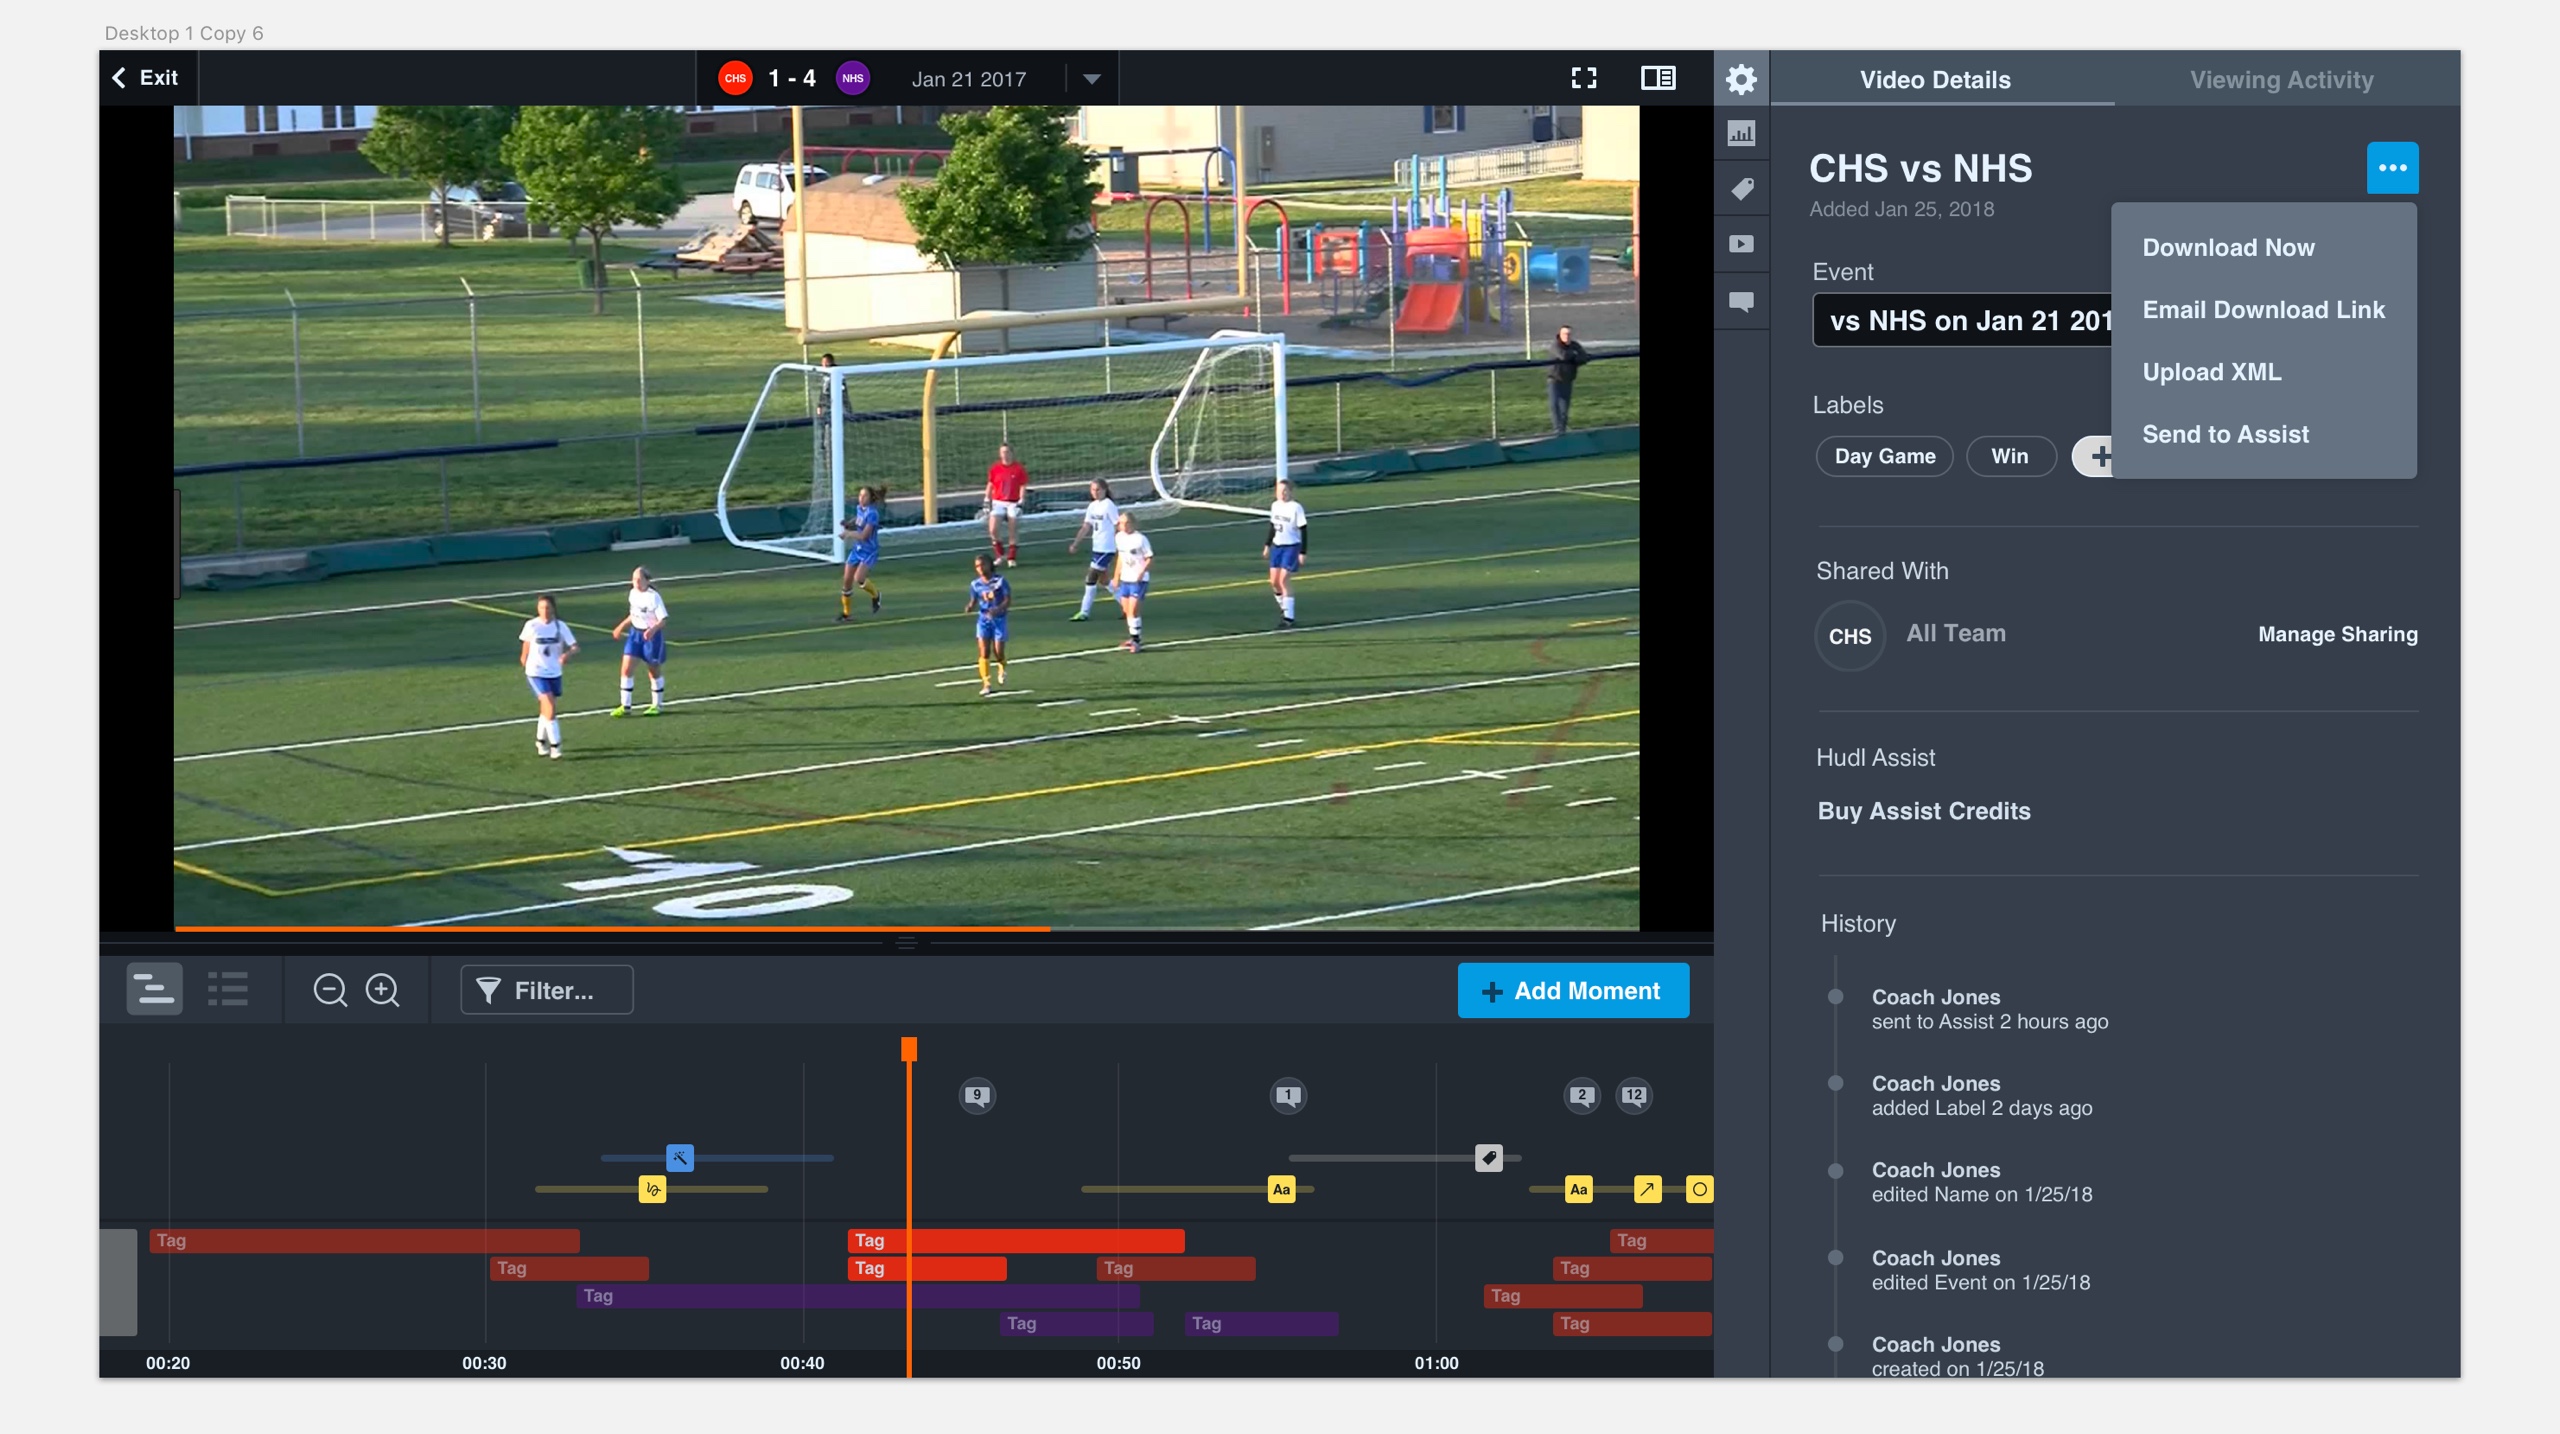Select the yellow Aa text marker after 01:00

1578,1189
